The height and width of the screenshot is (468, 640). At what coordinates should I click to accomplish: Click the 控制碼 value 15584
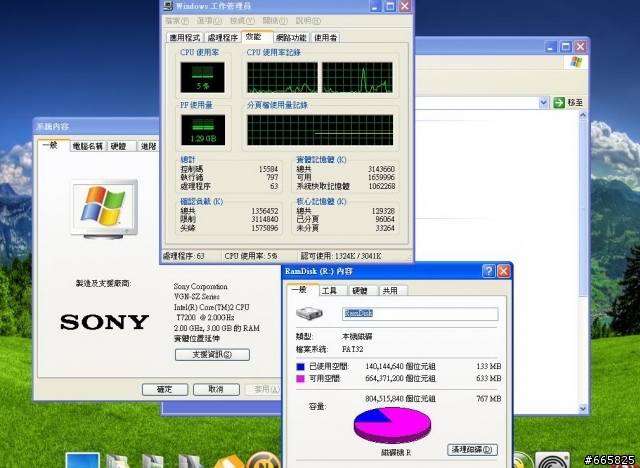268,169
